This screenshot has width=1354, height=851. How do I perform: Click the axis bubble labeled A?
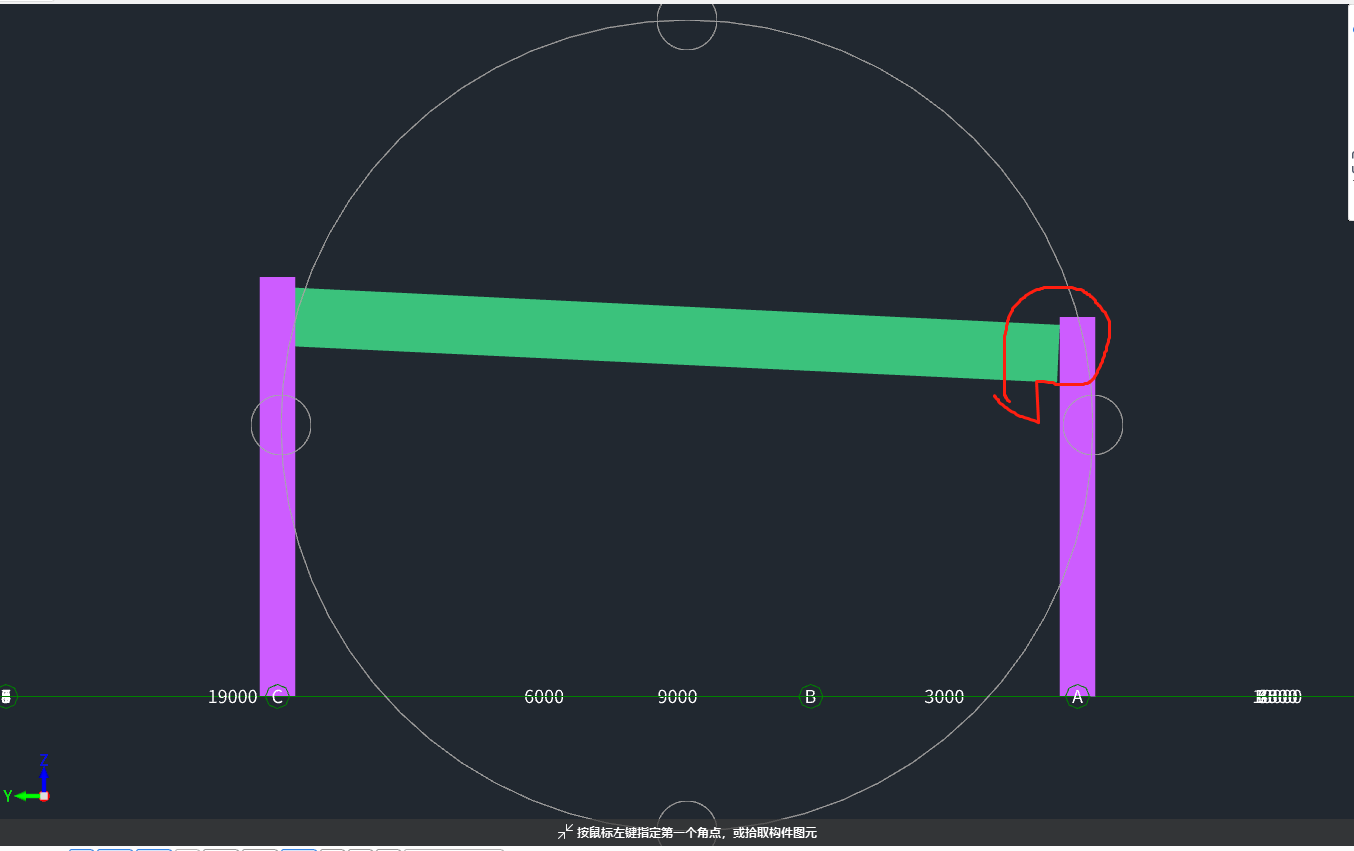[x=1077, y=696]
